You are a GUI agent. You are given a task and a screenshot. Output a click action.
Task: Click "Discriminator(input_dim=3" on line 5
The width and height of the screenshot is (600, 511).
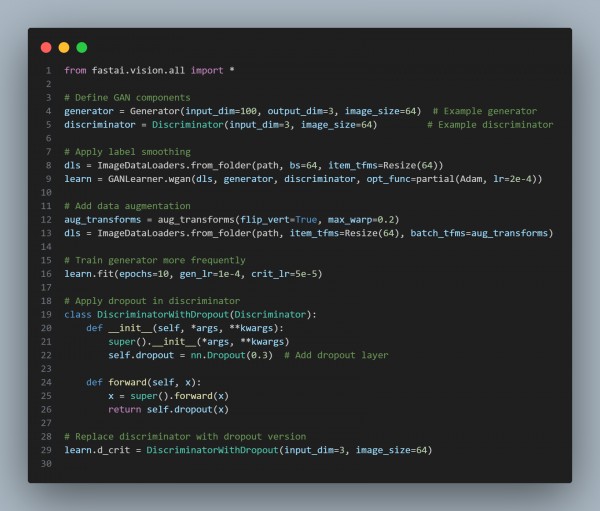[221, 125]
